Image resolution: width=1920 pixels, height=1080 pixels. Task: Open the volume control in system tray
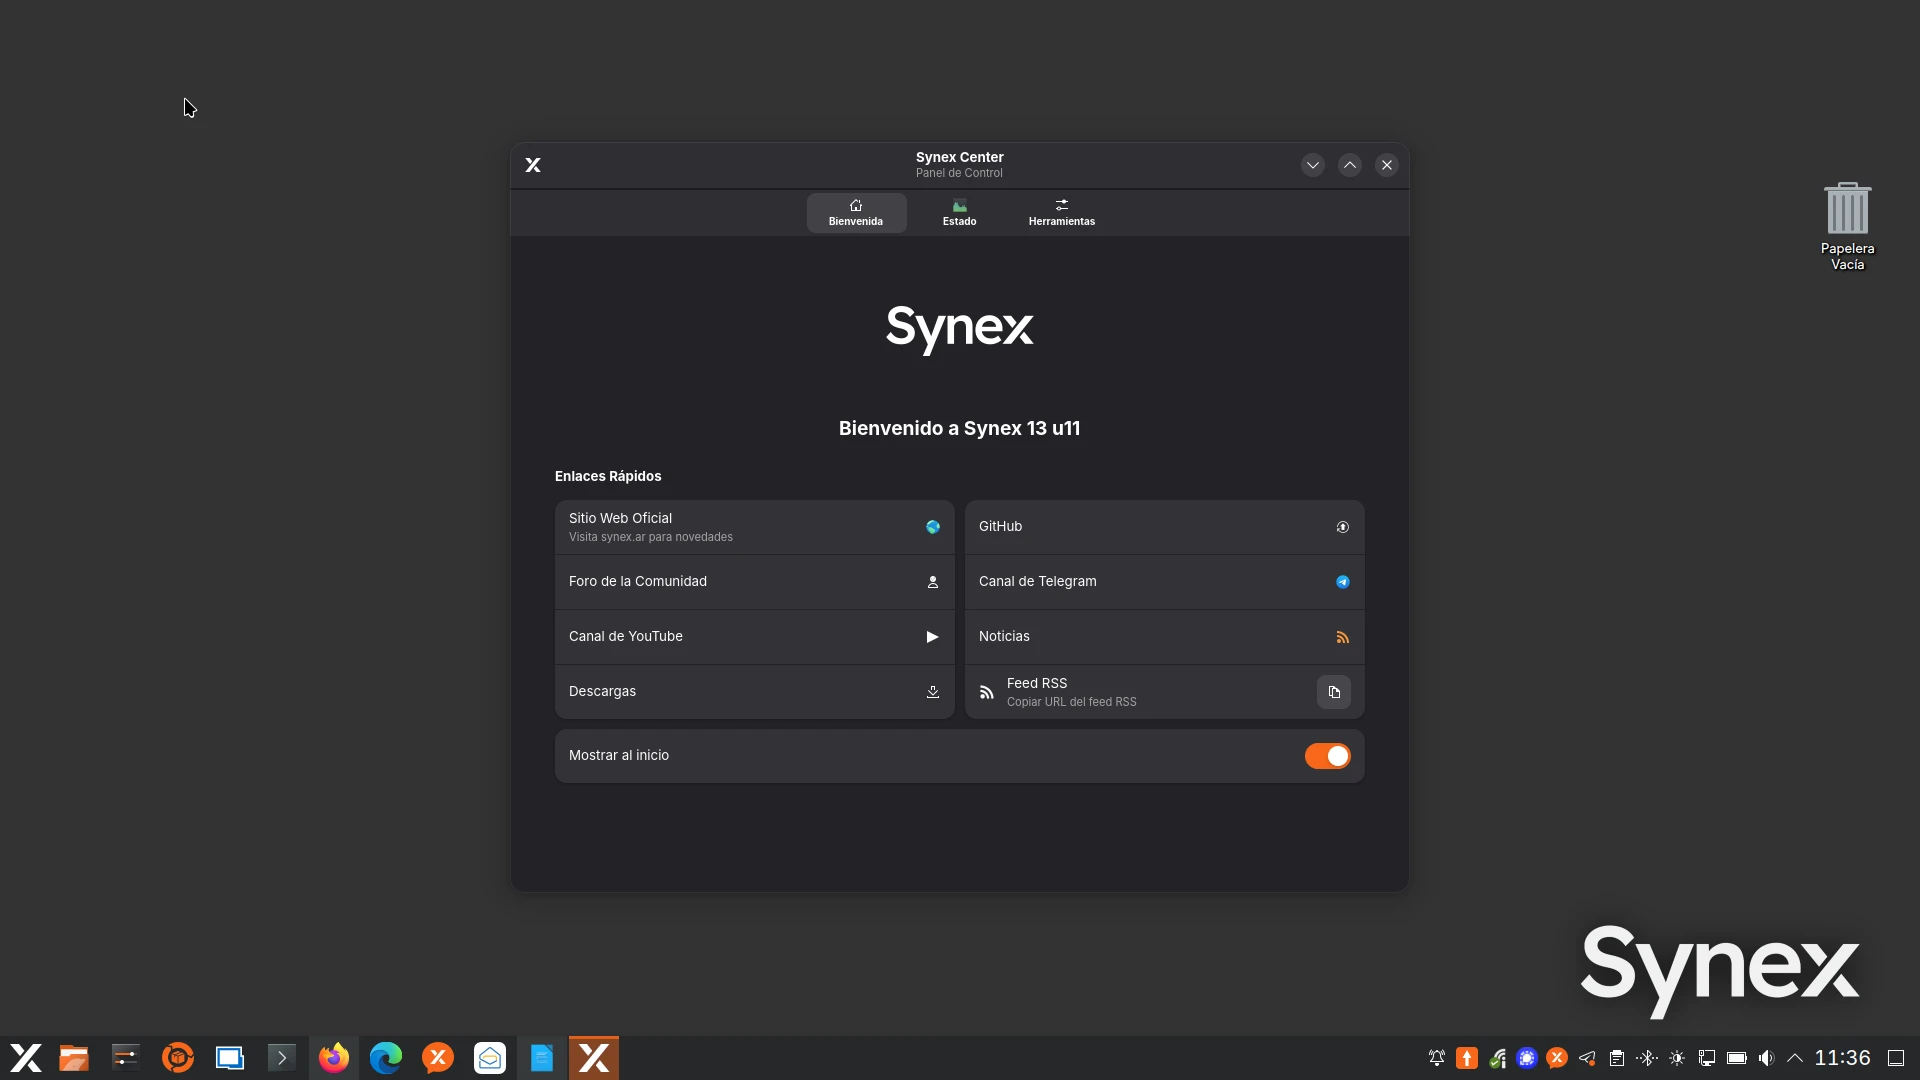tap(1767, 1058)
